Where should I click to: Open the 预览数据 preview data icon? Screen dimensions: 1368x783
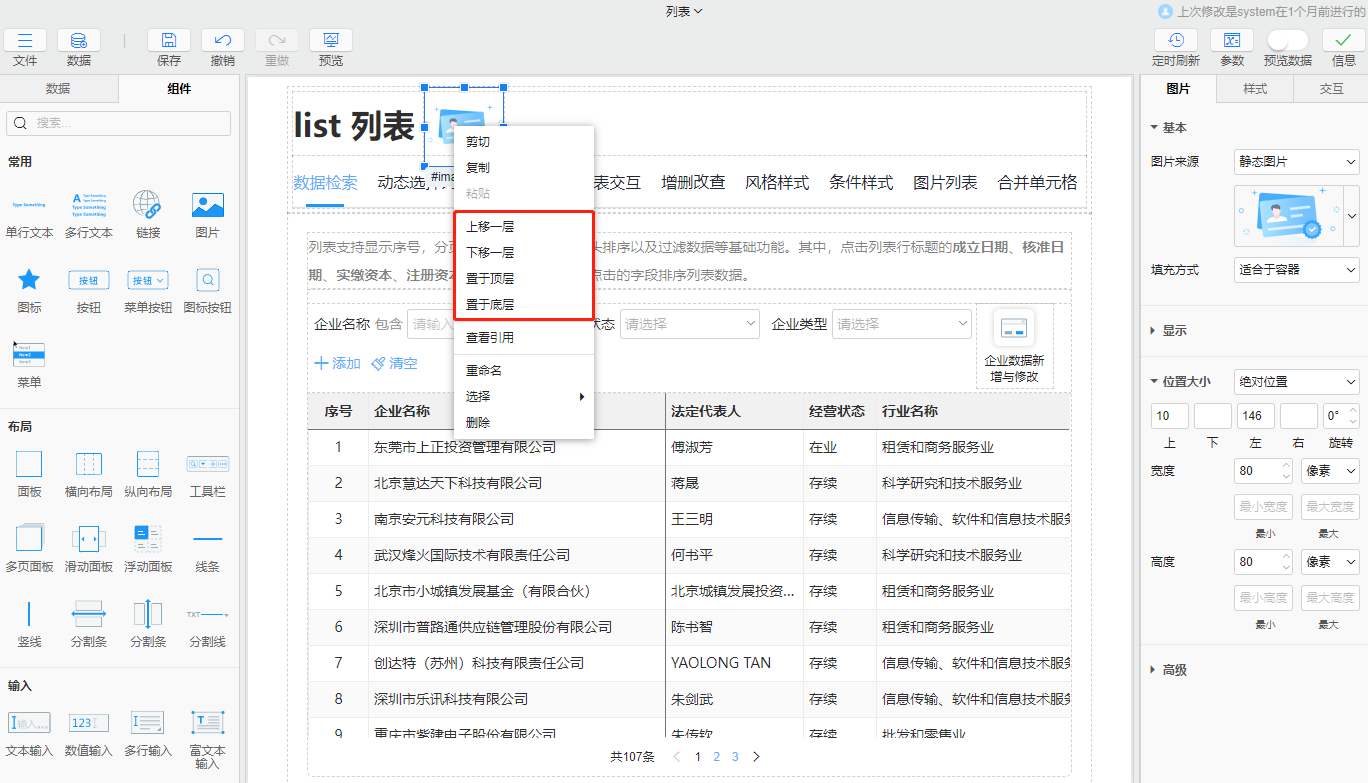1287,42
